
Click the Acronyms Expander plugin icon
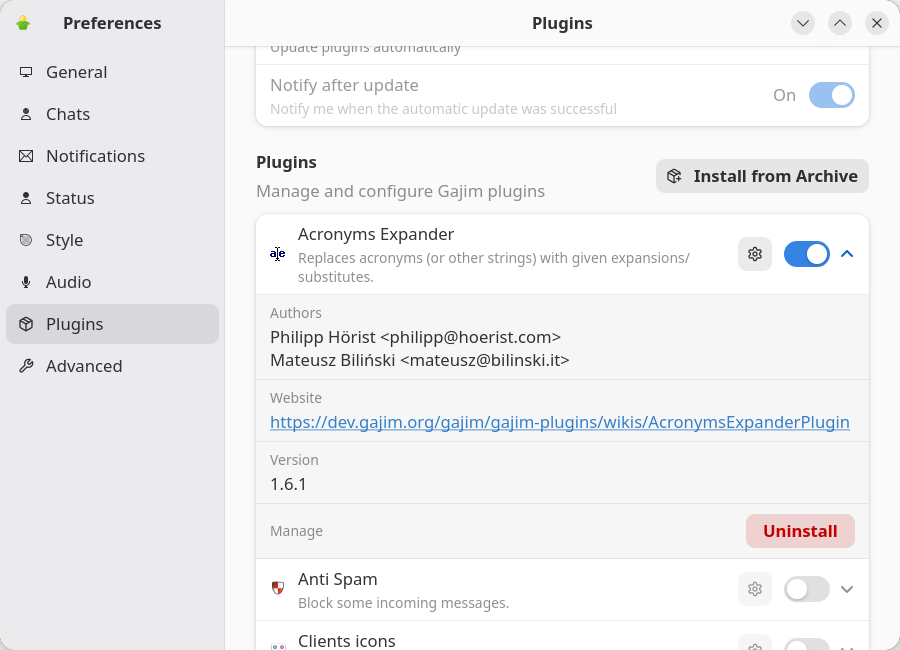(x=278, y=254)
